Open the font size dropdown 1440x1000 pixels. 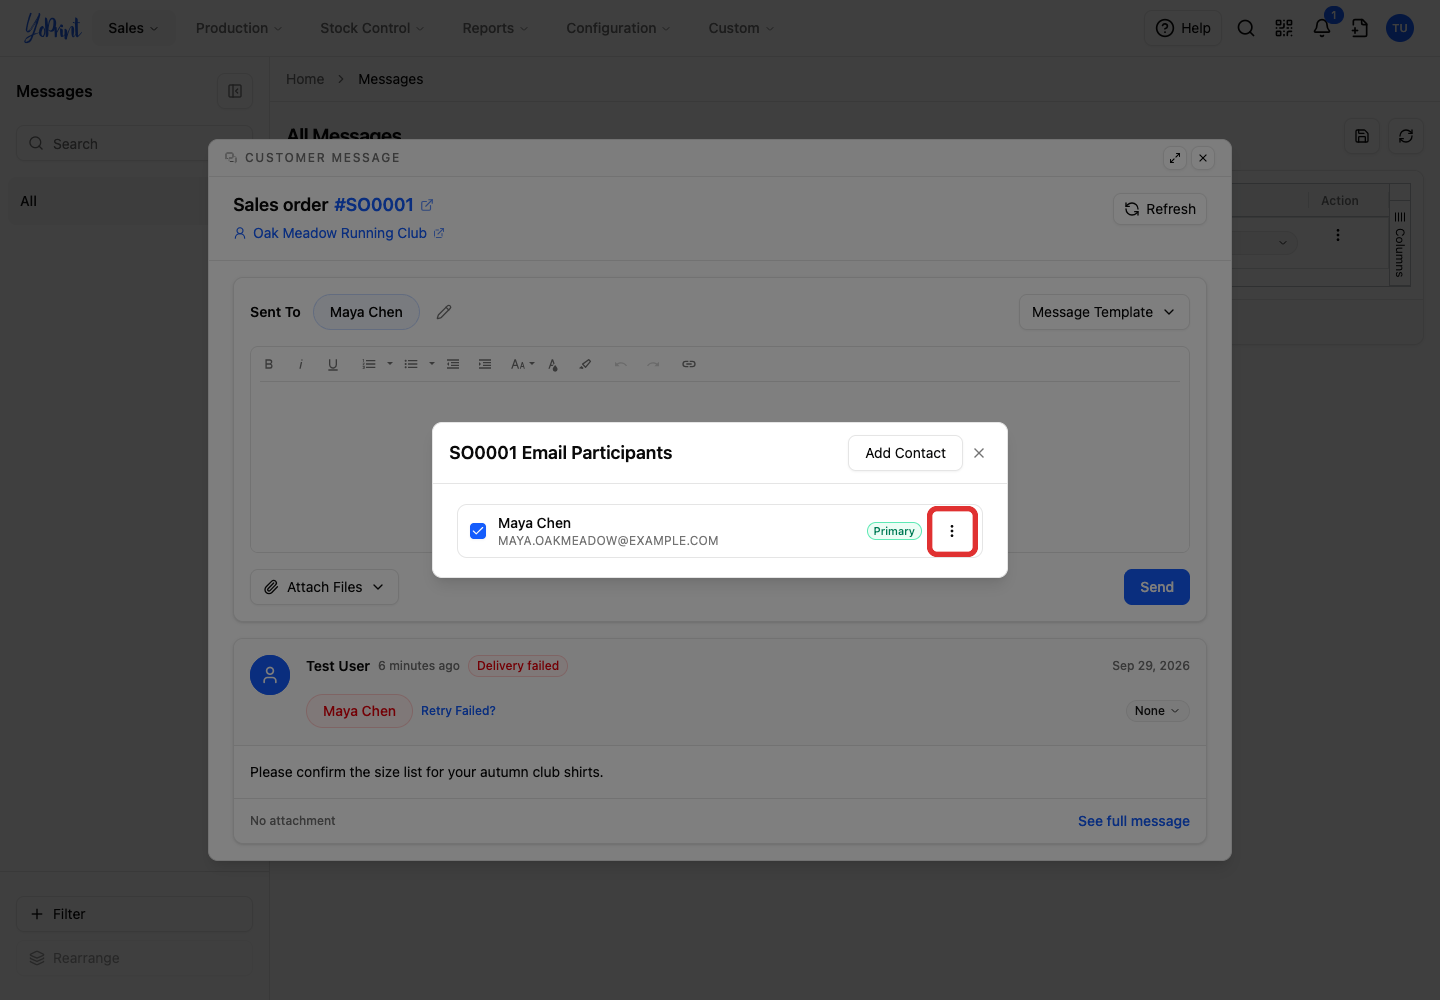click(x=523, y=364)
